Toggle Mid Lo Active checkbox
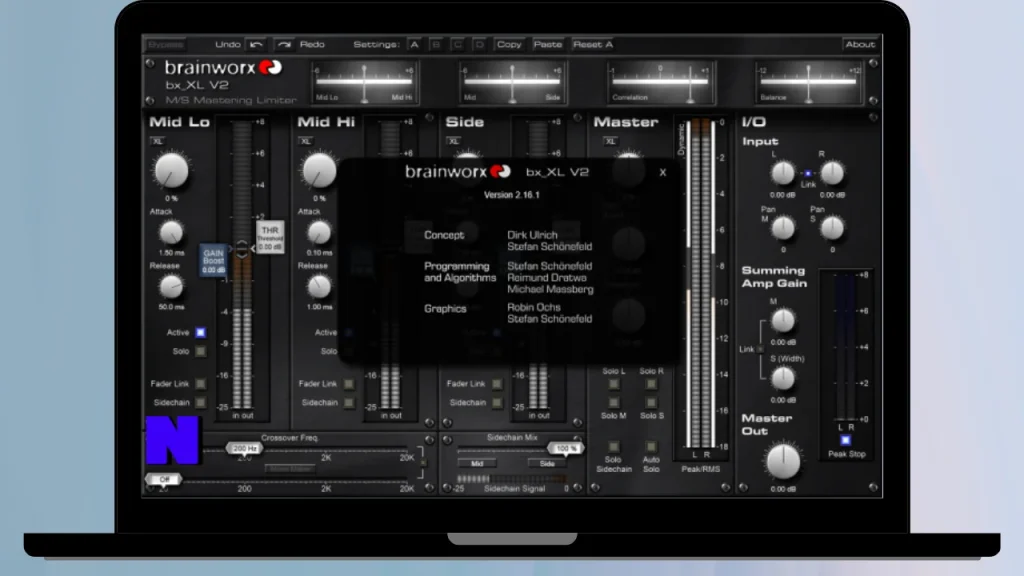Viewport: 1024px width, 576px height. [x=200, y=332]
